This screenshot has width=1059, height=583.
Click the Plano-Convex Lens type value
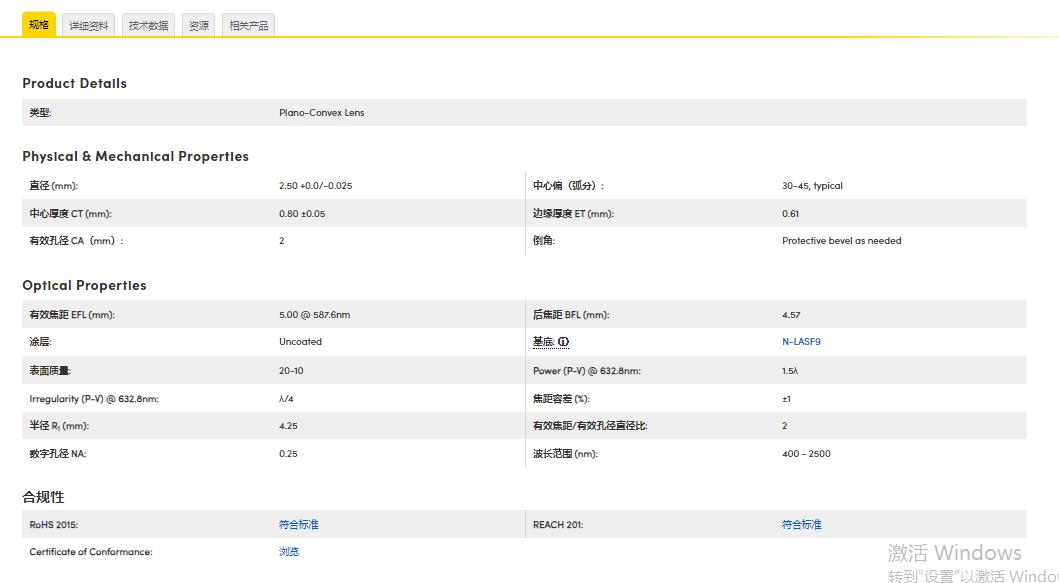(x=321, y=113)
